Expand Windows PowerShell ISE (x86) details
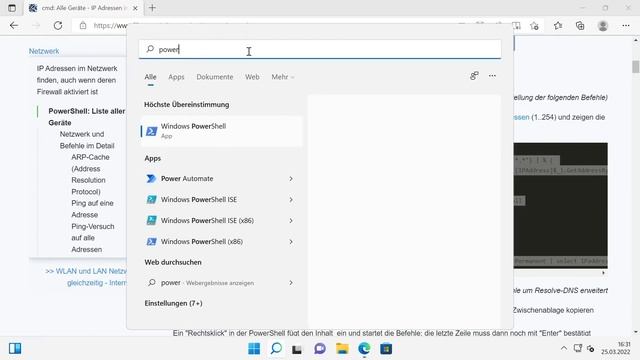The width and height of the screenshot is (640, 360). (291, 220)
